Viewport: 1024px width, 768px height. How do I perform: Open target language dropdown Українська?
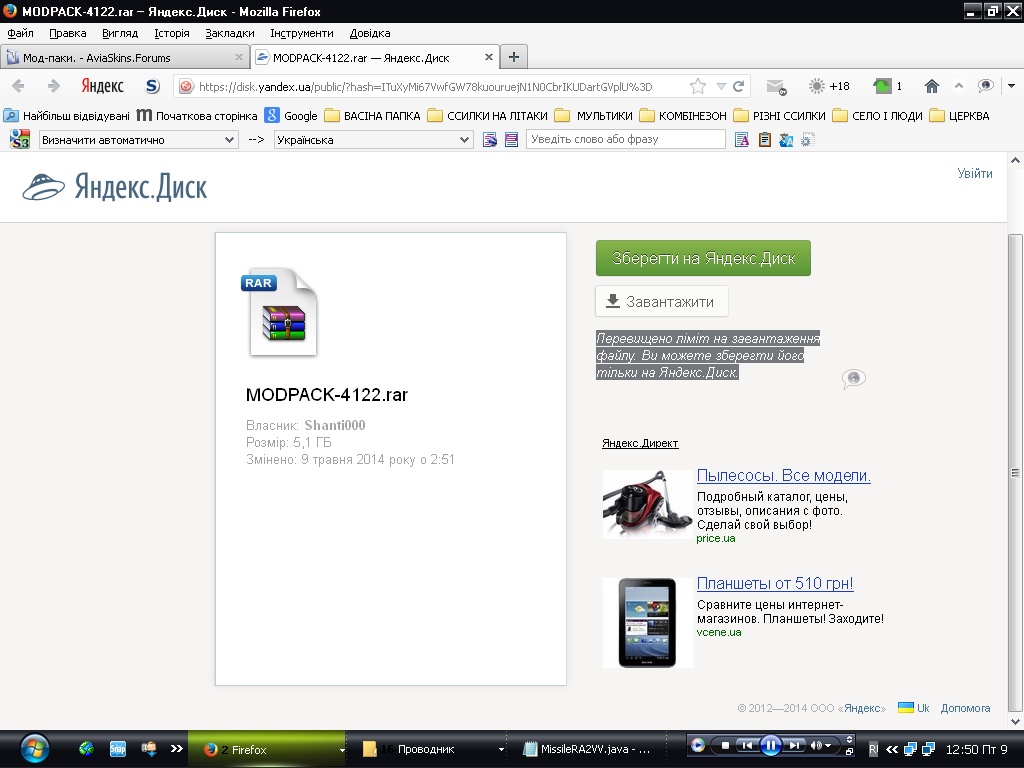[373, 140]
